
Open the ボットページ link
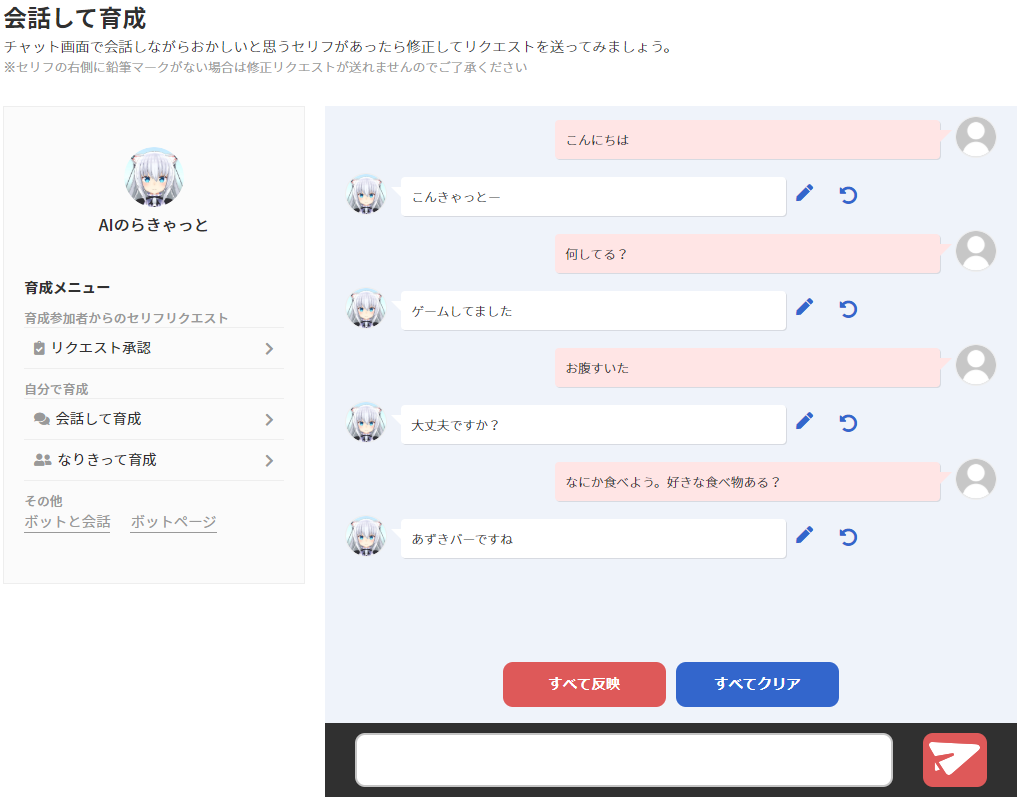pos(173,522)
